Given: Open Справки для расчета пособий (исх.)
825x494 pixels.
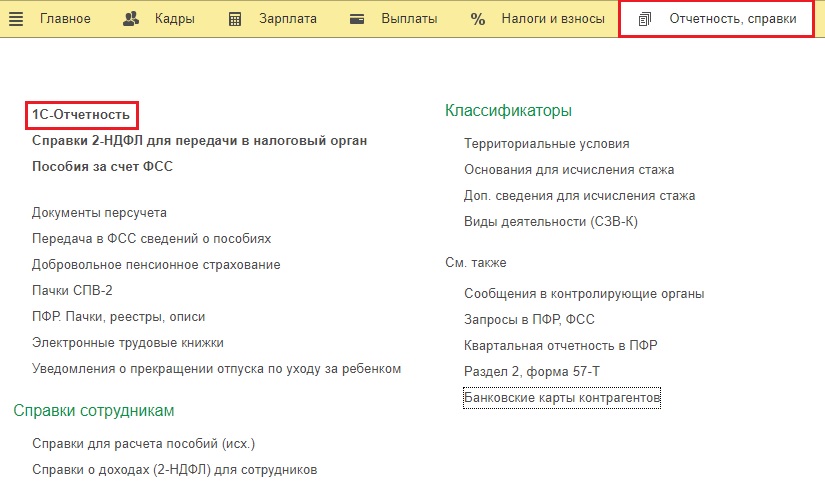Looking at the screenshot, I should (x=136, y=443).
